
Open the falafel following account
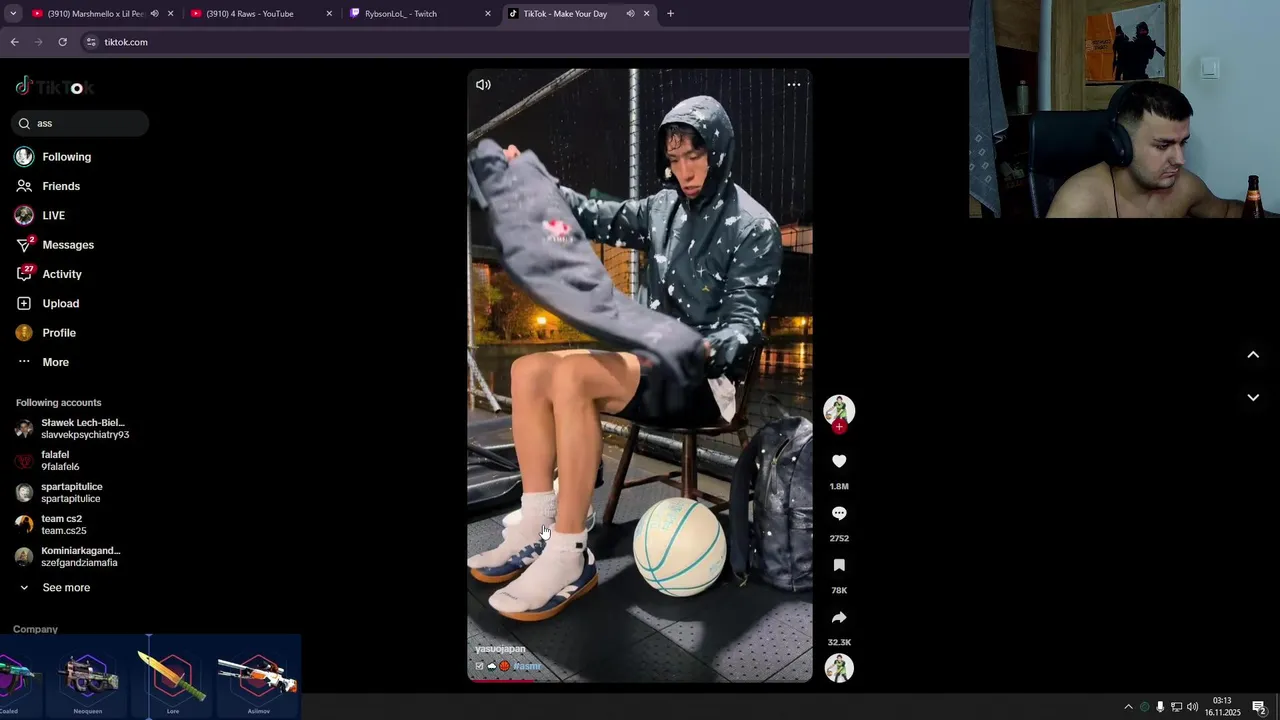point(60,461)
